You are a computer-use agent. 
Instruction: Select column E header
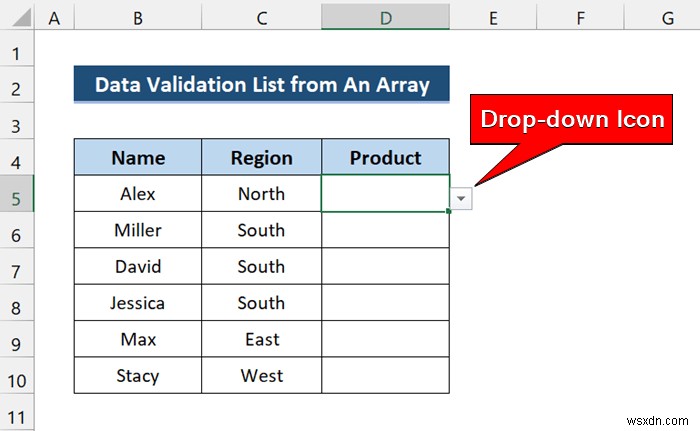coord(493,18)
